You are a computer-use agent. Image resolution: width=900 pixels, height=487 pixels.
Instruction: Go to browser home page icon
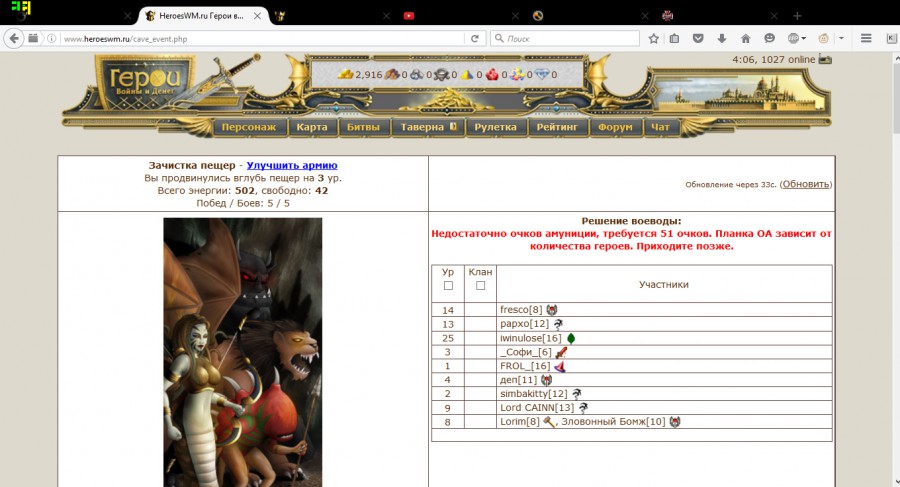click(x=745, y=38)
